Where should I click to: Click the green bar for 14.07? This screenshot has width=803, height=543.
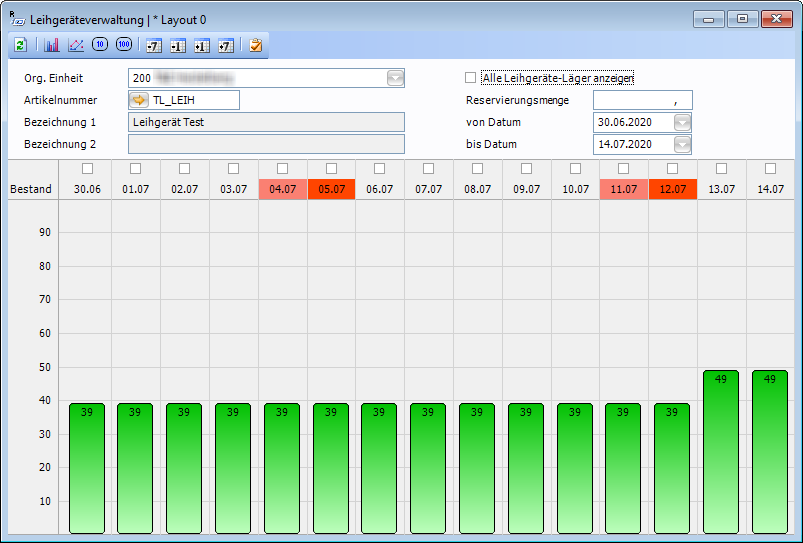tap(770, 452)
